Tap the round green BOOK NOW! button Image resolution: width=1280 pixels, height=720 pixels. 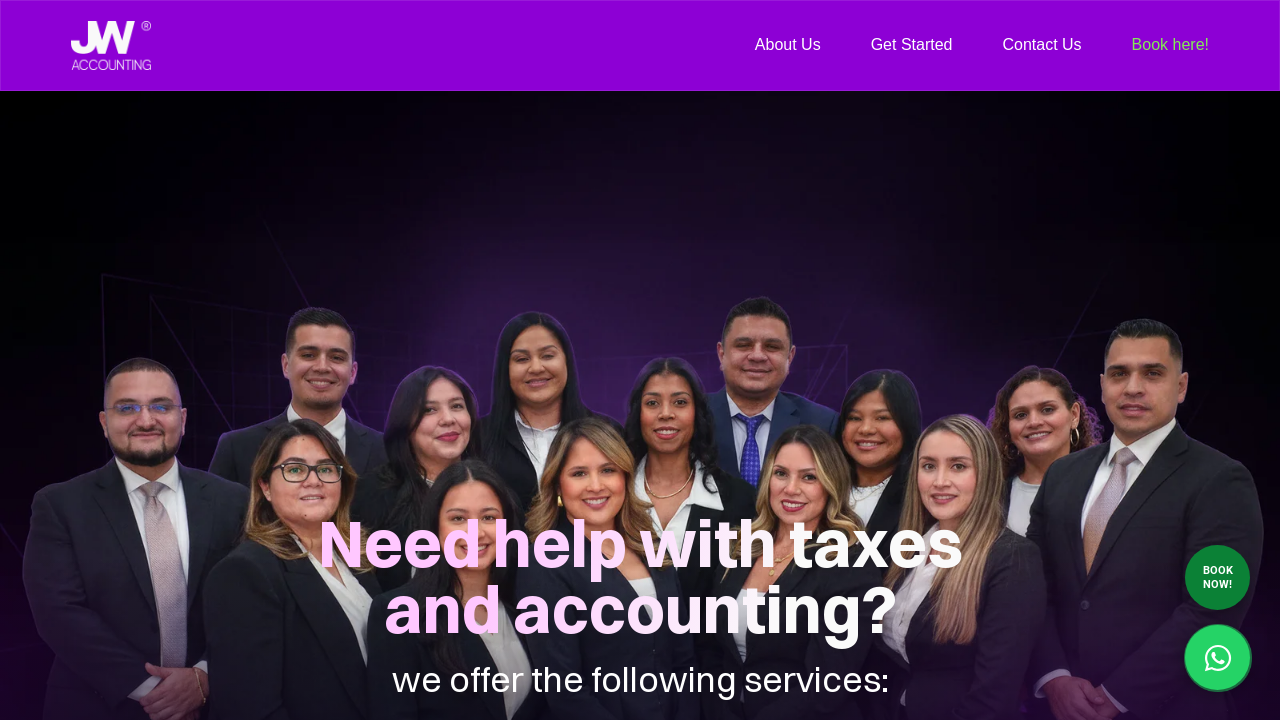1217,577
